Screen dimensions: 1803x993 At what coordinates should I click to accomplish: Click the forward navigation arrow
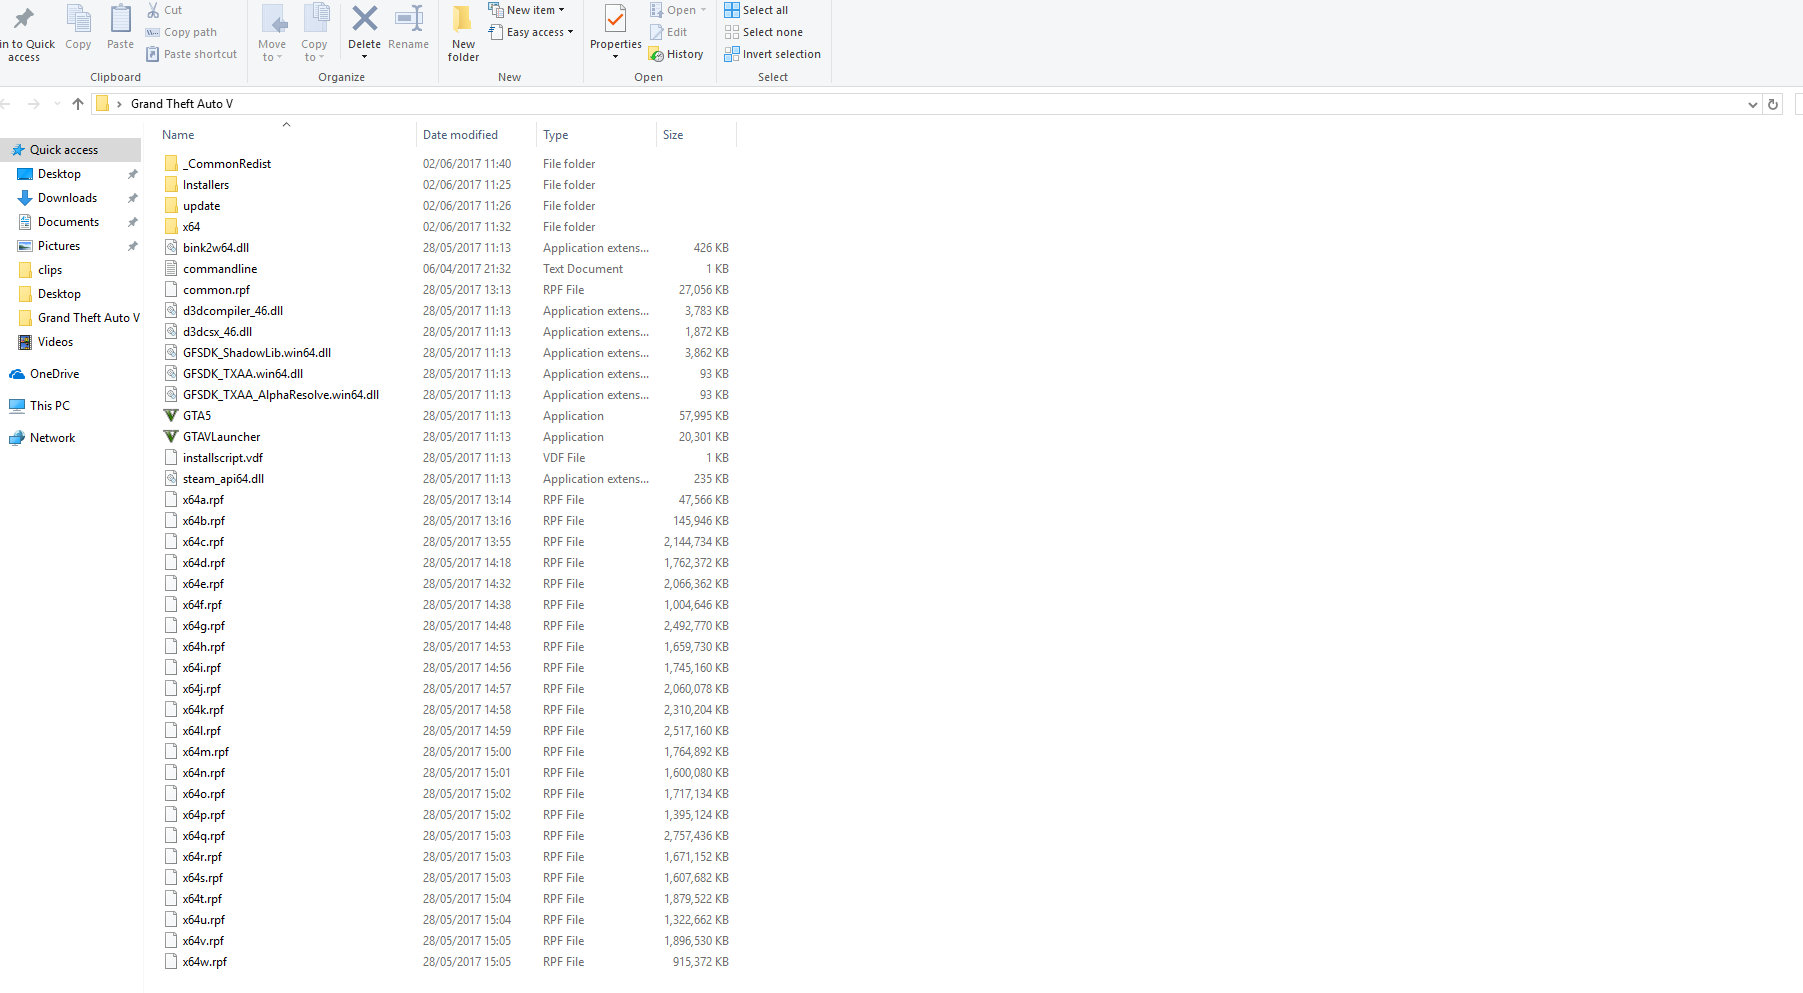pyautogui.click(x=34, y=104)
